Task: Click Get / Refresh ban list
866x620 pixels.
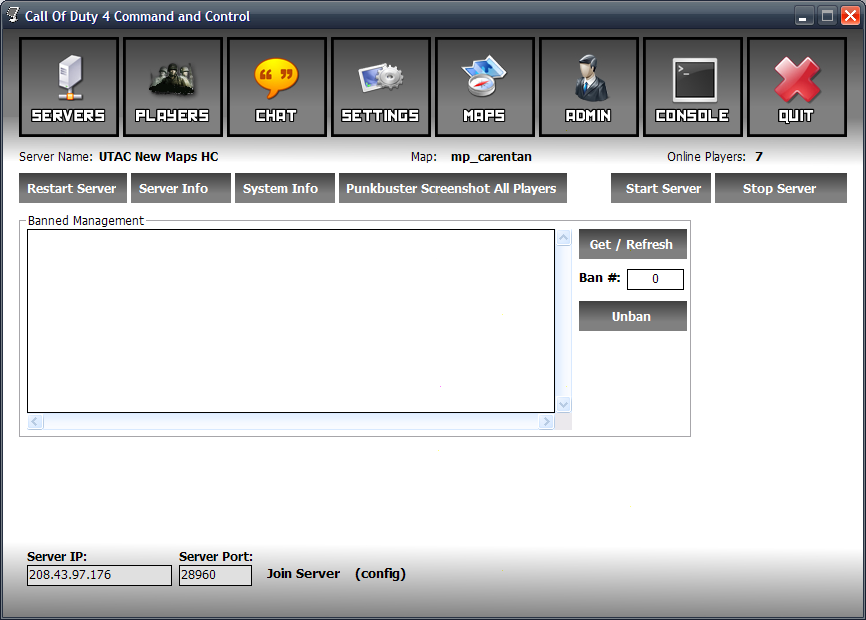Action: tap(632, 244)
